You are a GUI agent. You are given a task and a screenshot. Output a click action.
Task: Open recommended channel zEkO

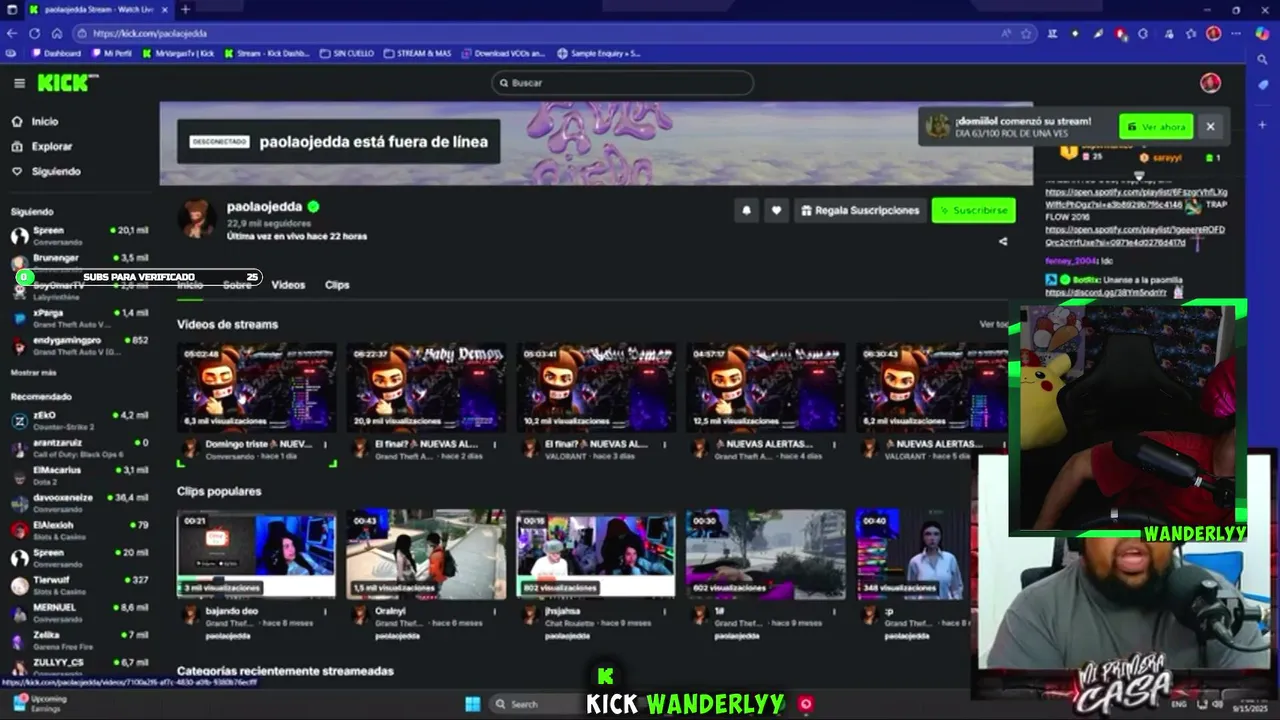(x=80, y=420)
